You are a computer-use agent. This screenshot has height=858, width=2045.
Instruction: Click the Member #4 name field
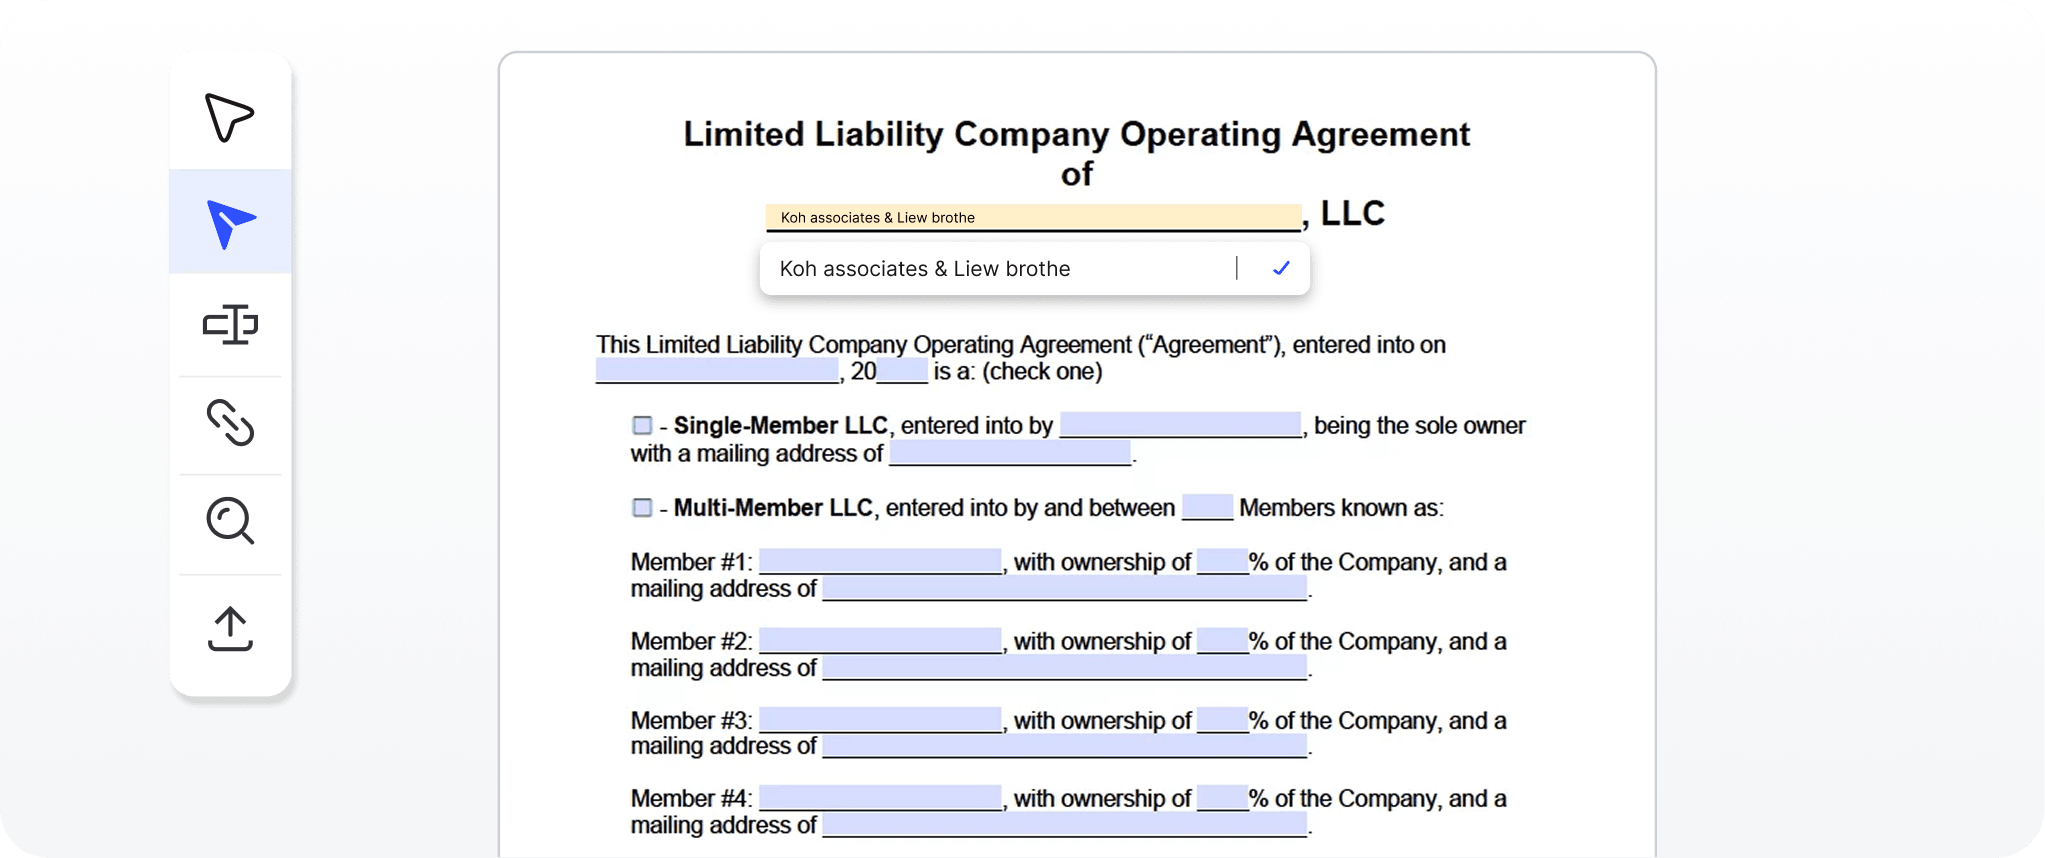(x=880, y=798)
